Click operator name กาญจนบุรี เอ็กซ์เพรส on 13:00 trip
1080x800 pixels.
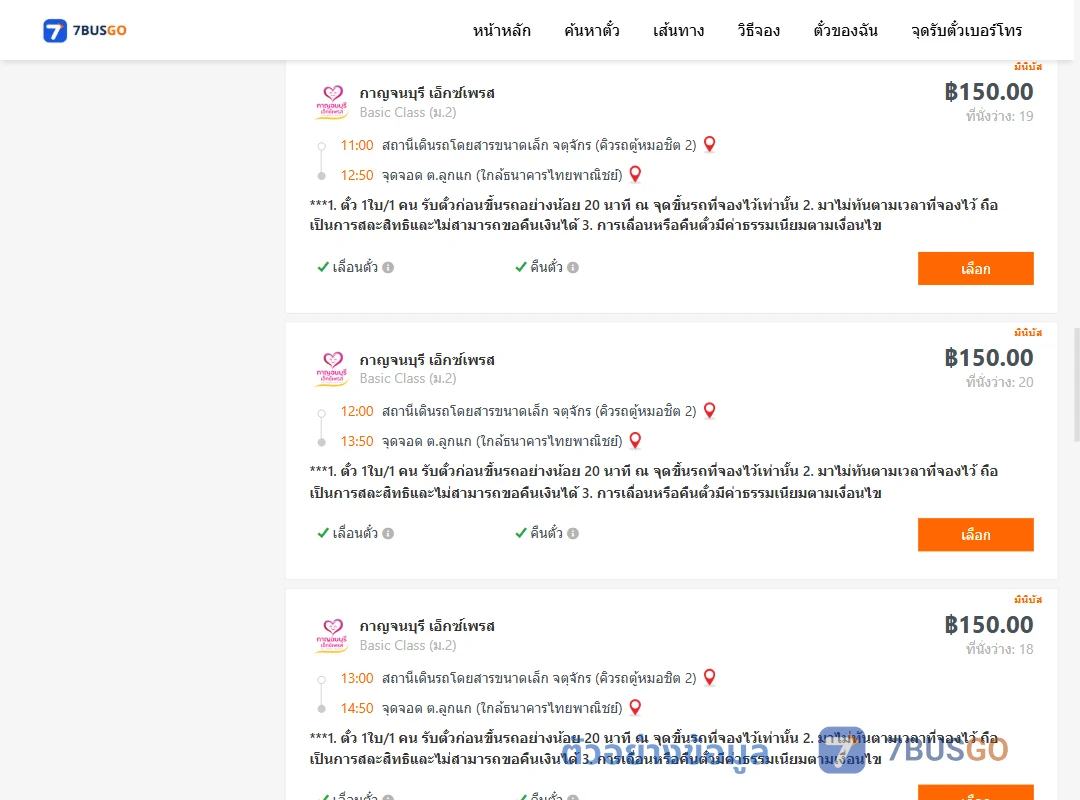[x=427, y=626]
